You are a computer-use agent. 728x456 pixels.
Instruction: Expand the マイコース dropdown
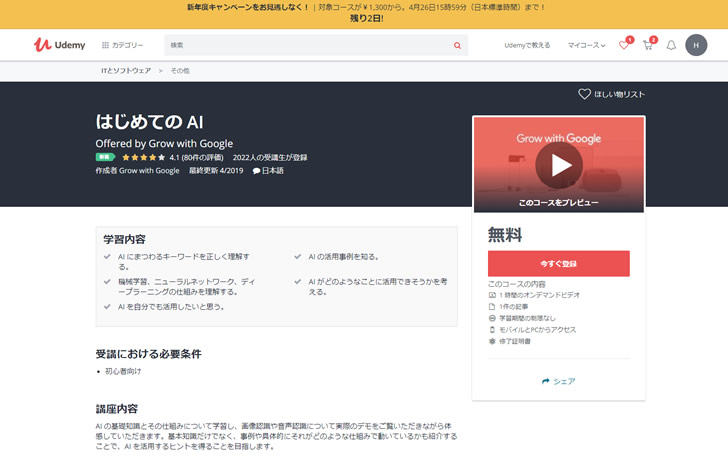coord(586,45)
